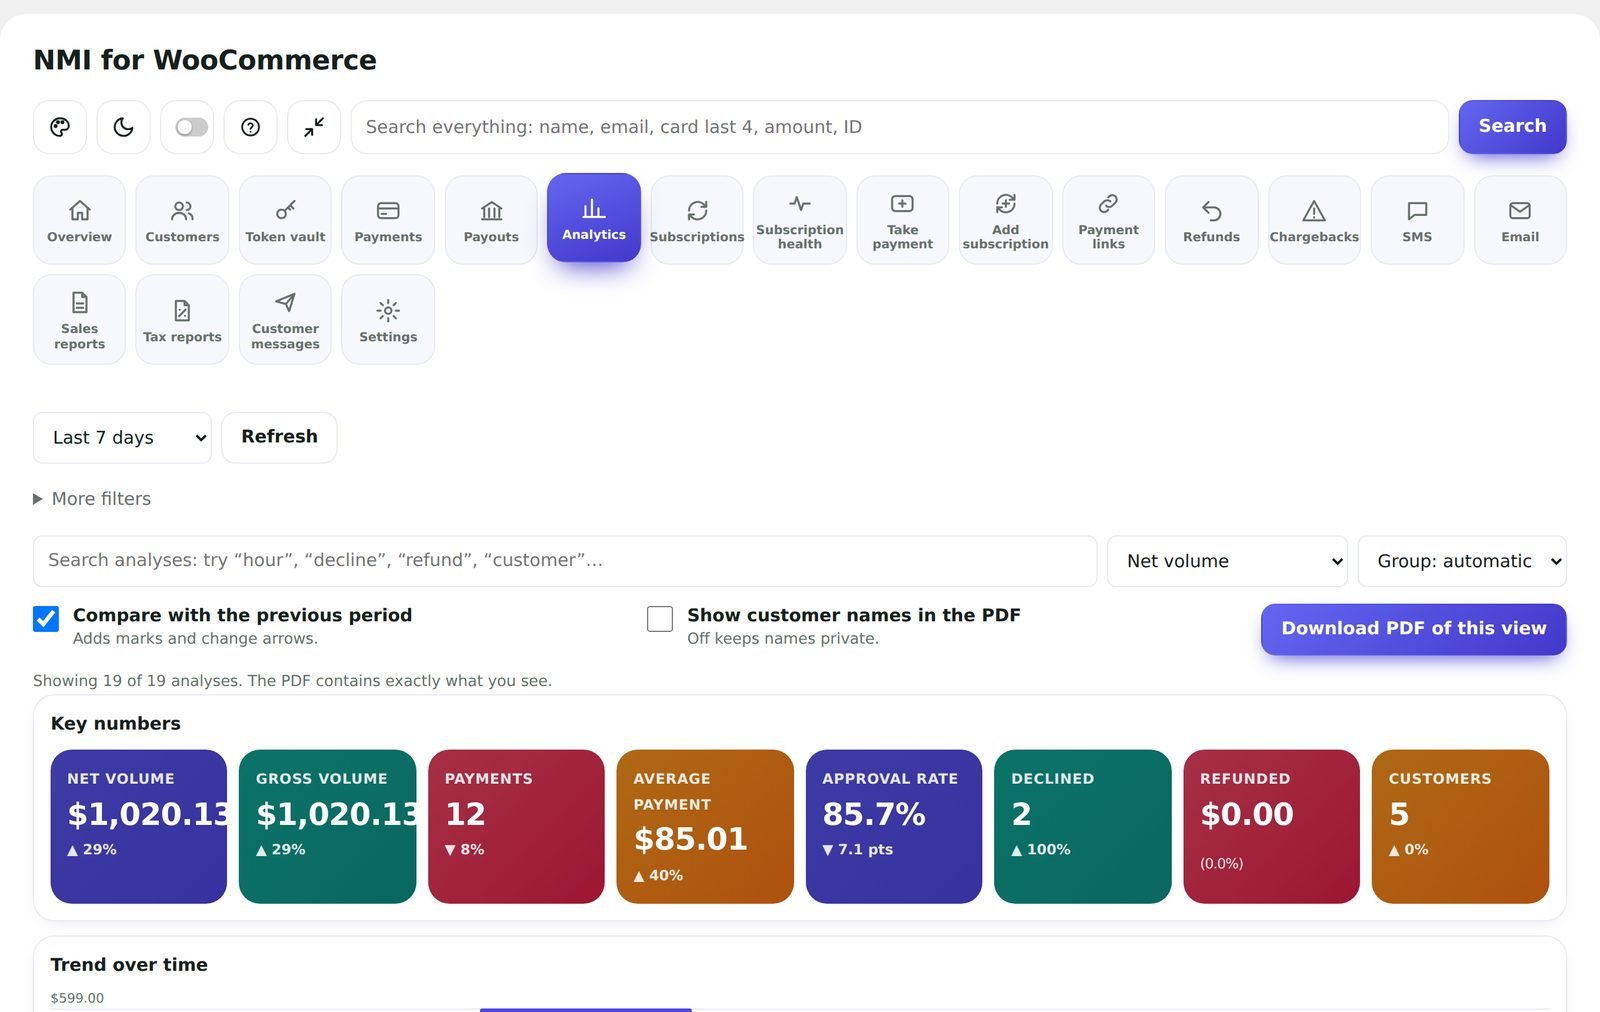
Task: Click the collapse arrows icon
Action: pyautogui.click(x=314, y=127)
